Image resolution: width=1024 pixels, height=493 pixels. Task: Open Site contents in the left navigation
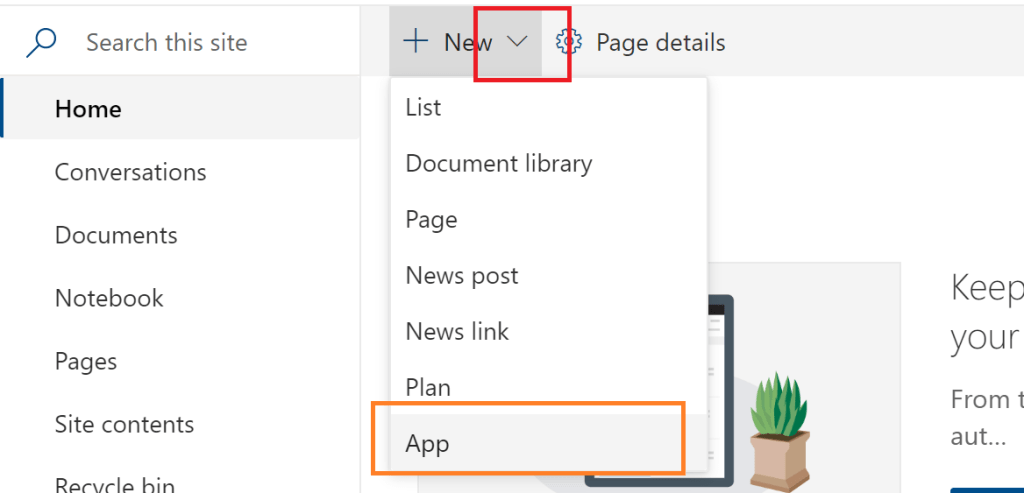click(124, 424)
